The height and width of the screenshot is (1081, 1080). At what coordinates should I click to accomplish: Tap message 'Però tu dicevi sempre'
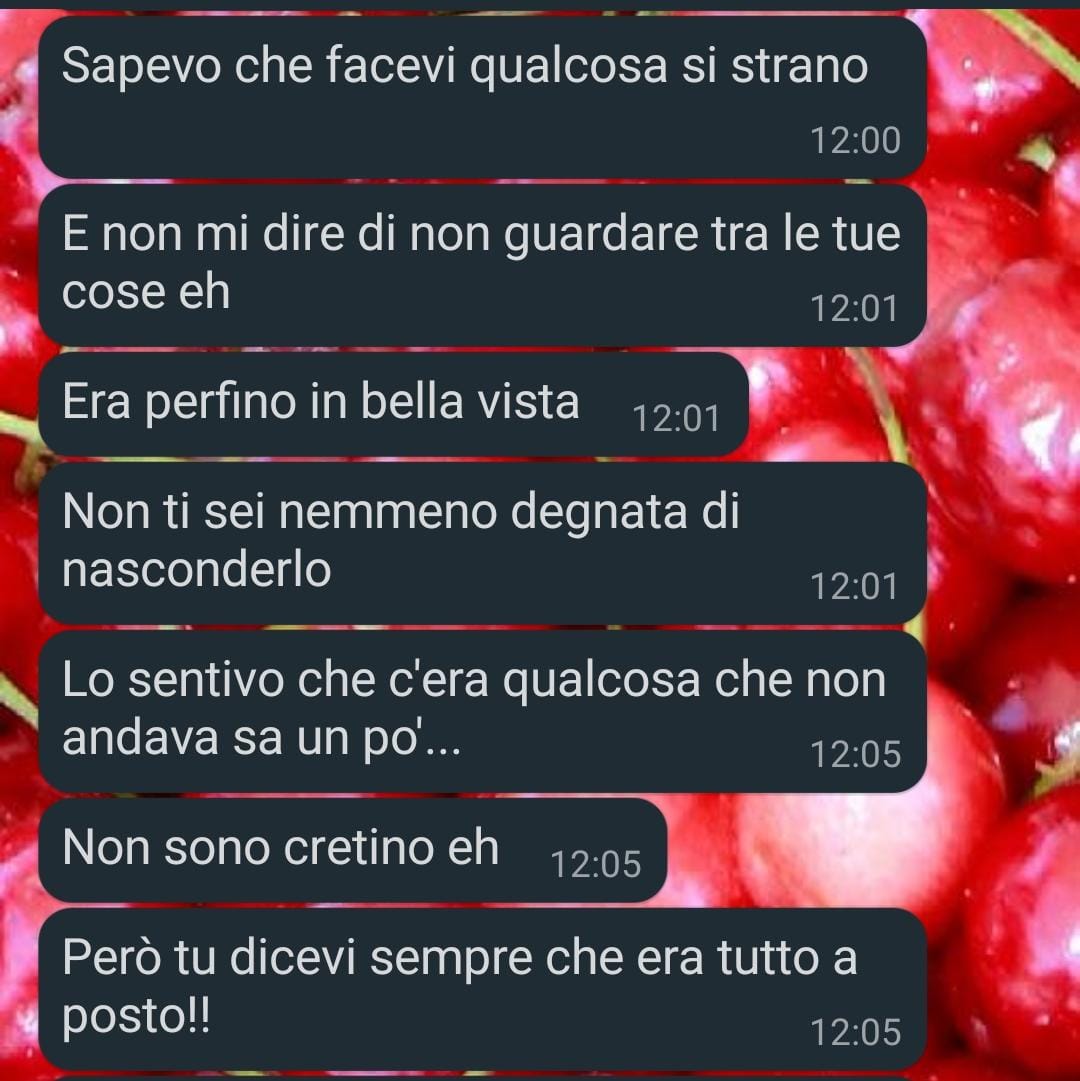[x=482, y=989]
